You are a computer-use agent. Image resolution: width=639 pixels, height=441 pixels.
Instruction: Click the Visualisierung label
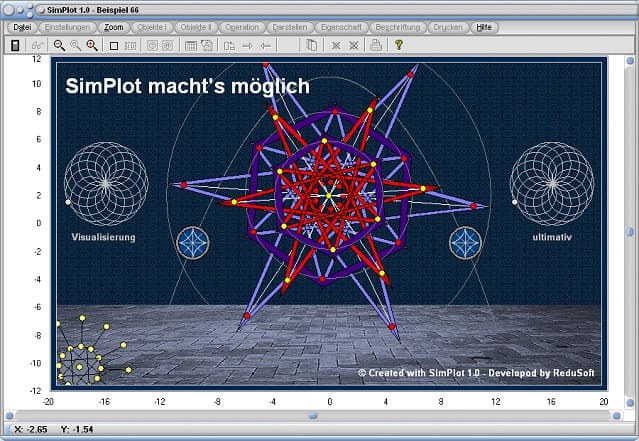[x=103, y=237]
